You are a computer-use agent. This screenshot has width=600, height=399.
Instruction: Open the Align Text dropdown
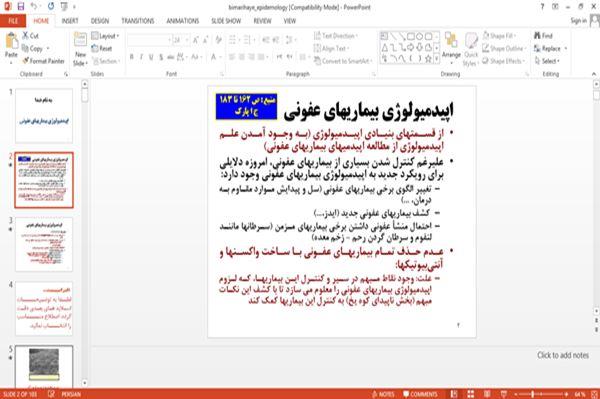point(331,48)
